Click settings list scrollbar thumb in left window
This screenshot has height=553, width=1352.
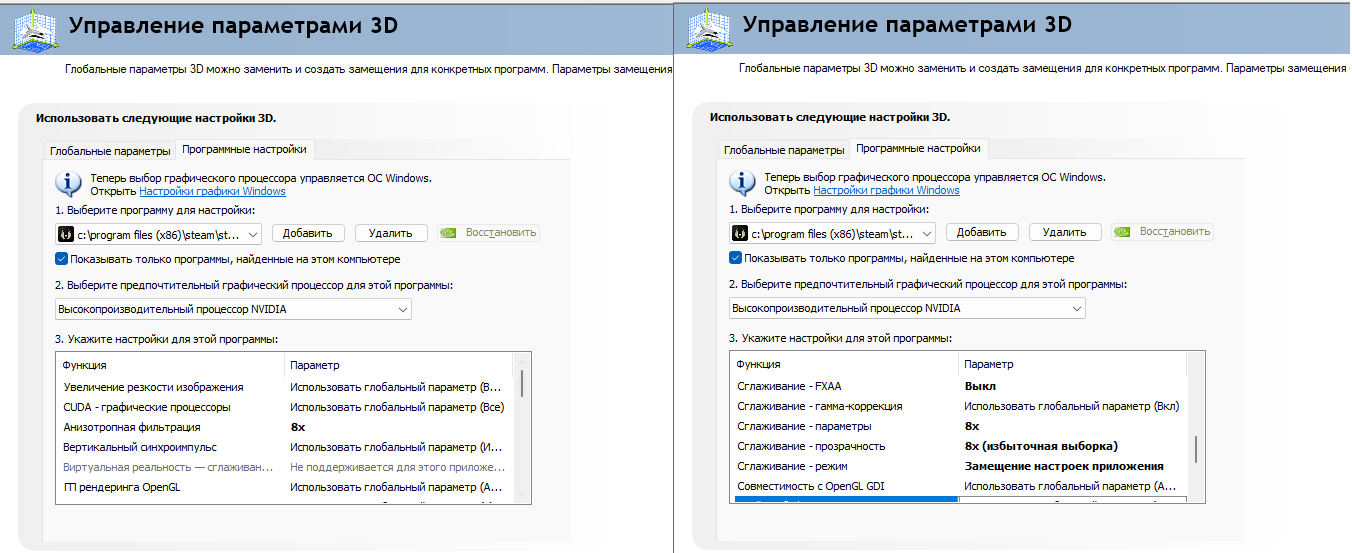click(x=522, y=384)
